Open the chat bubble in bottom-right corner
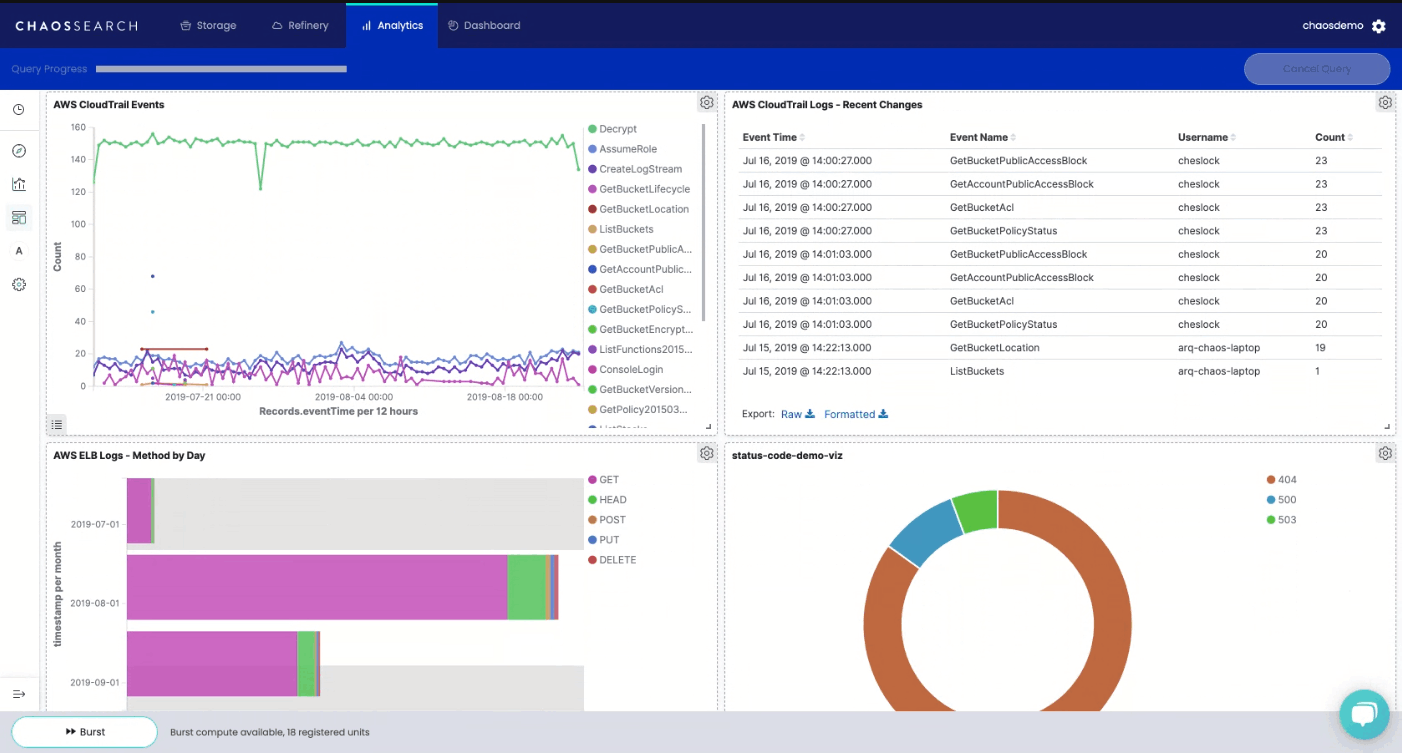The image size is (1402, 753). point(1363,714)
